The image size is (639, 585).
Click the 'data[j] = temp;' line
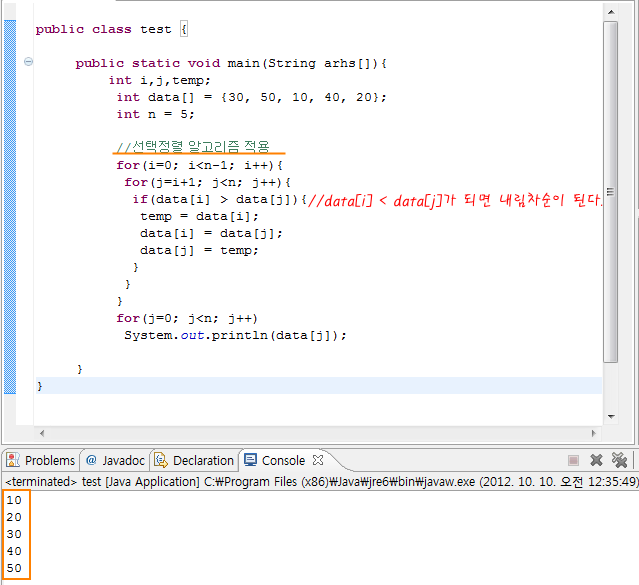click(x=199, y=250)
